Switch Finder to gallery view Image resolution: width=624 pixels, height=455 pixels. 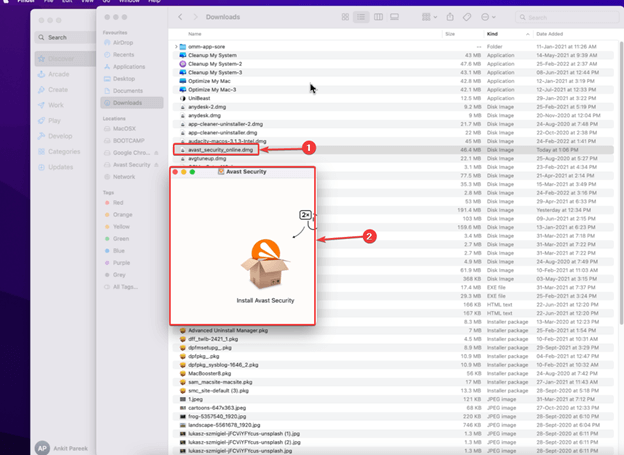tap(394, 17)
